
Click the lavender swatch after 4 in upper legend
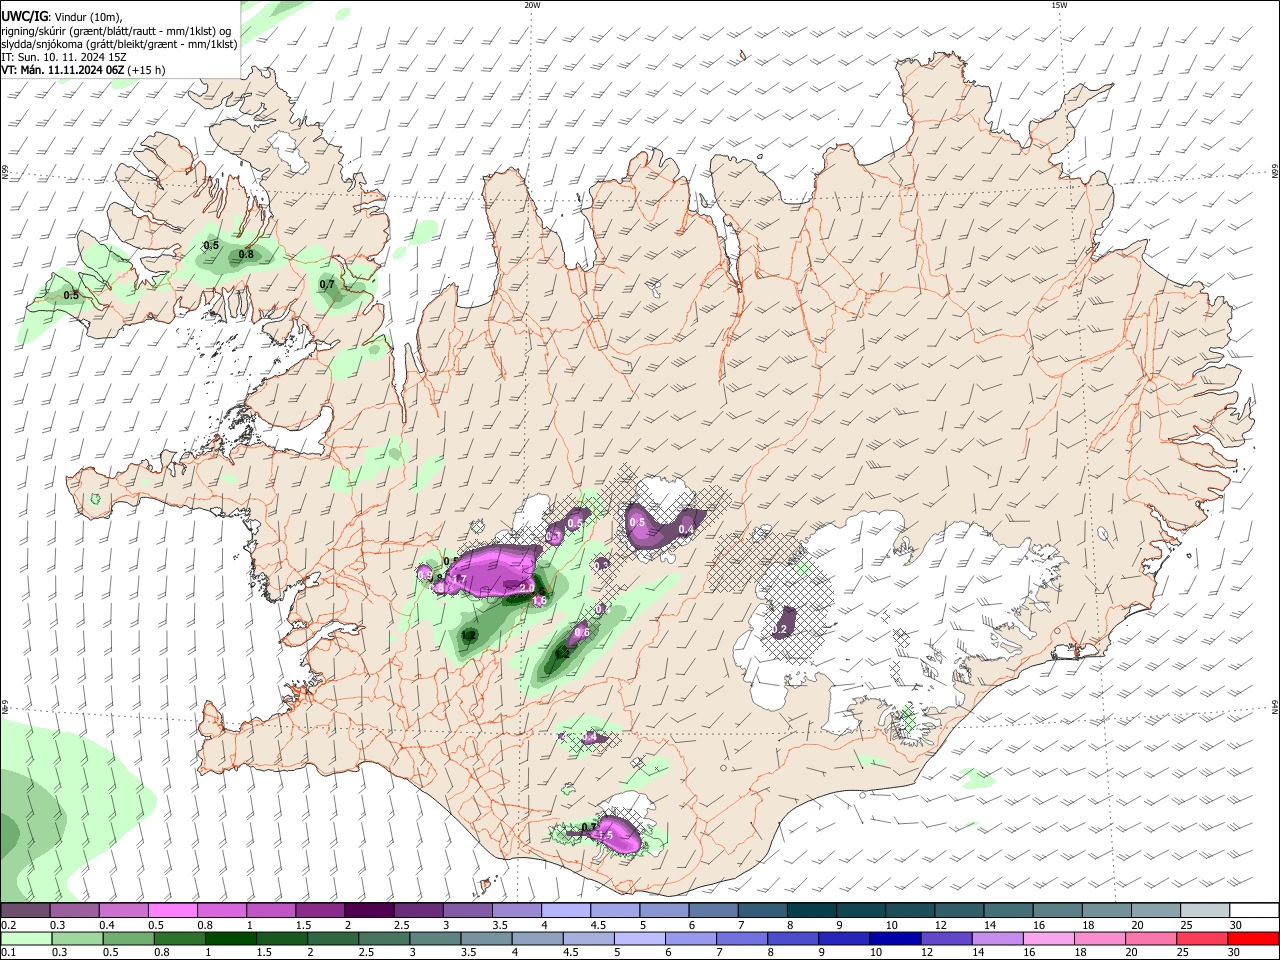565,911
